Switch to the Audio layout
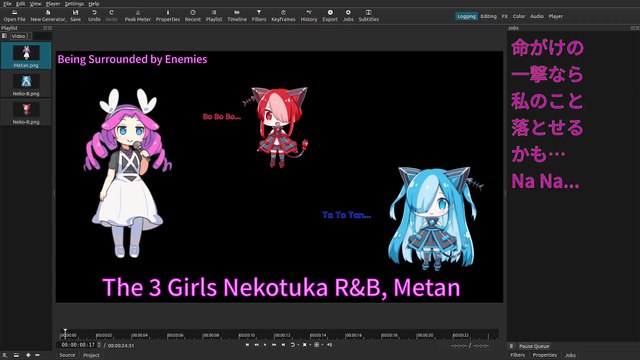This screenshot has height=360, width=640. coord(537,16)
